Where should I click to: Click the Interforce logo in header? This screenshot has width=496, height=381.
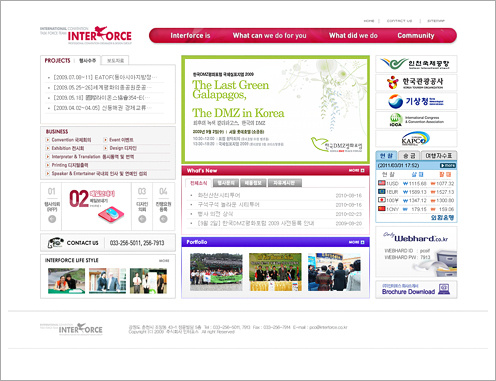pyautogui.click(x=86, y=35)
